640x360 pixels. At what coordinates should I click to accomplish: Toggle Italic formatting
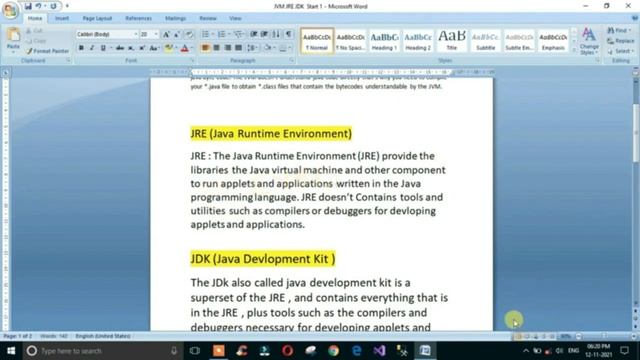point(92,48)
